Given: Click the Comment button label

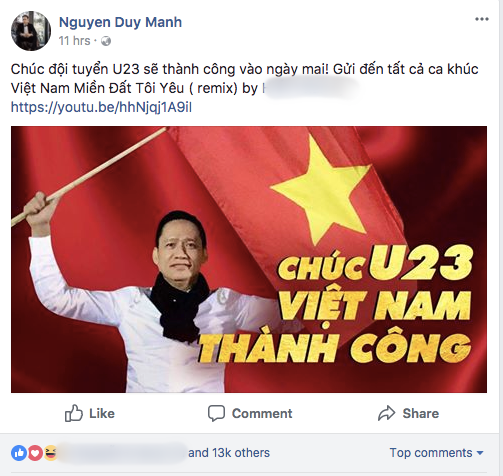Looking at the screenshot, I should tap(262, 414).
